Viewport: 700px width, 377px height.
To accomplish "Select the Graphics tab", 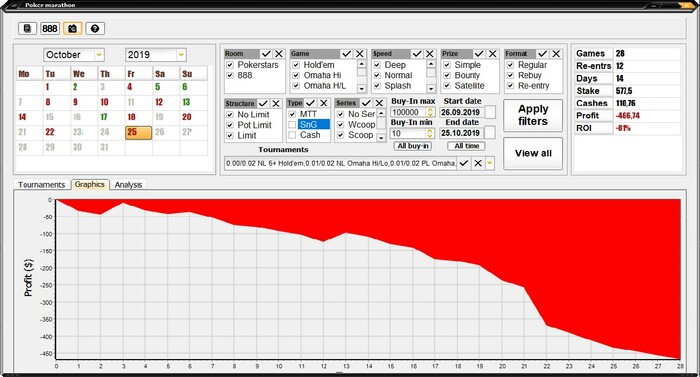I will (90, 184).
